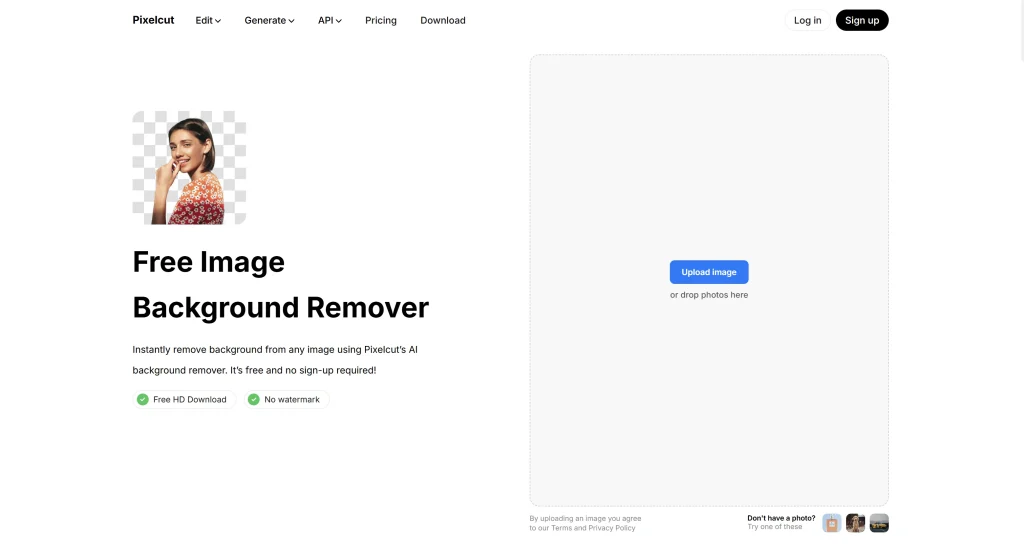This screenshot has width=1024, height=556.
Task: Expand the Edit dropdown menu
Action: pyautogui.click(x=208, y=20)
